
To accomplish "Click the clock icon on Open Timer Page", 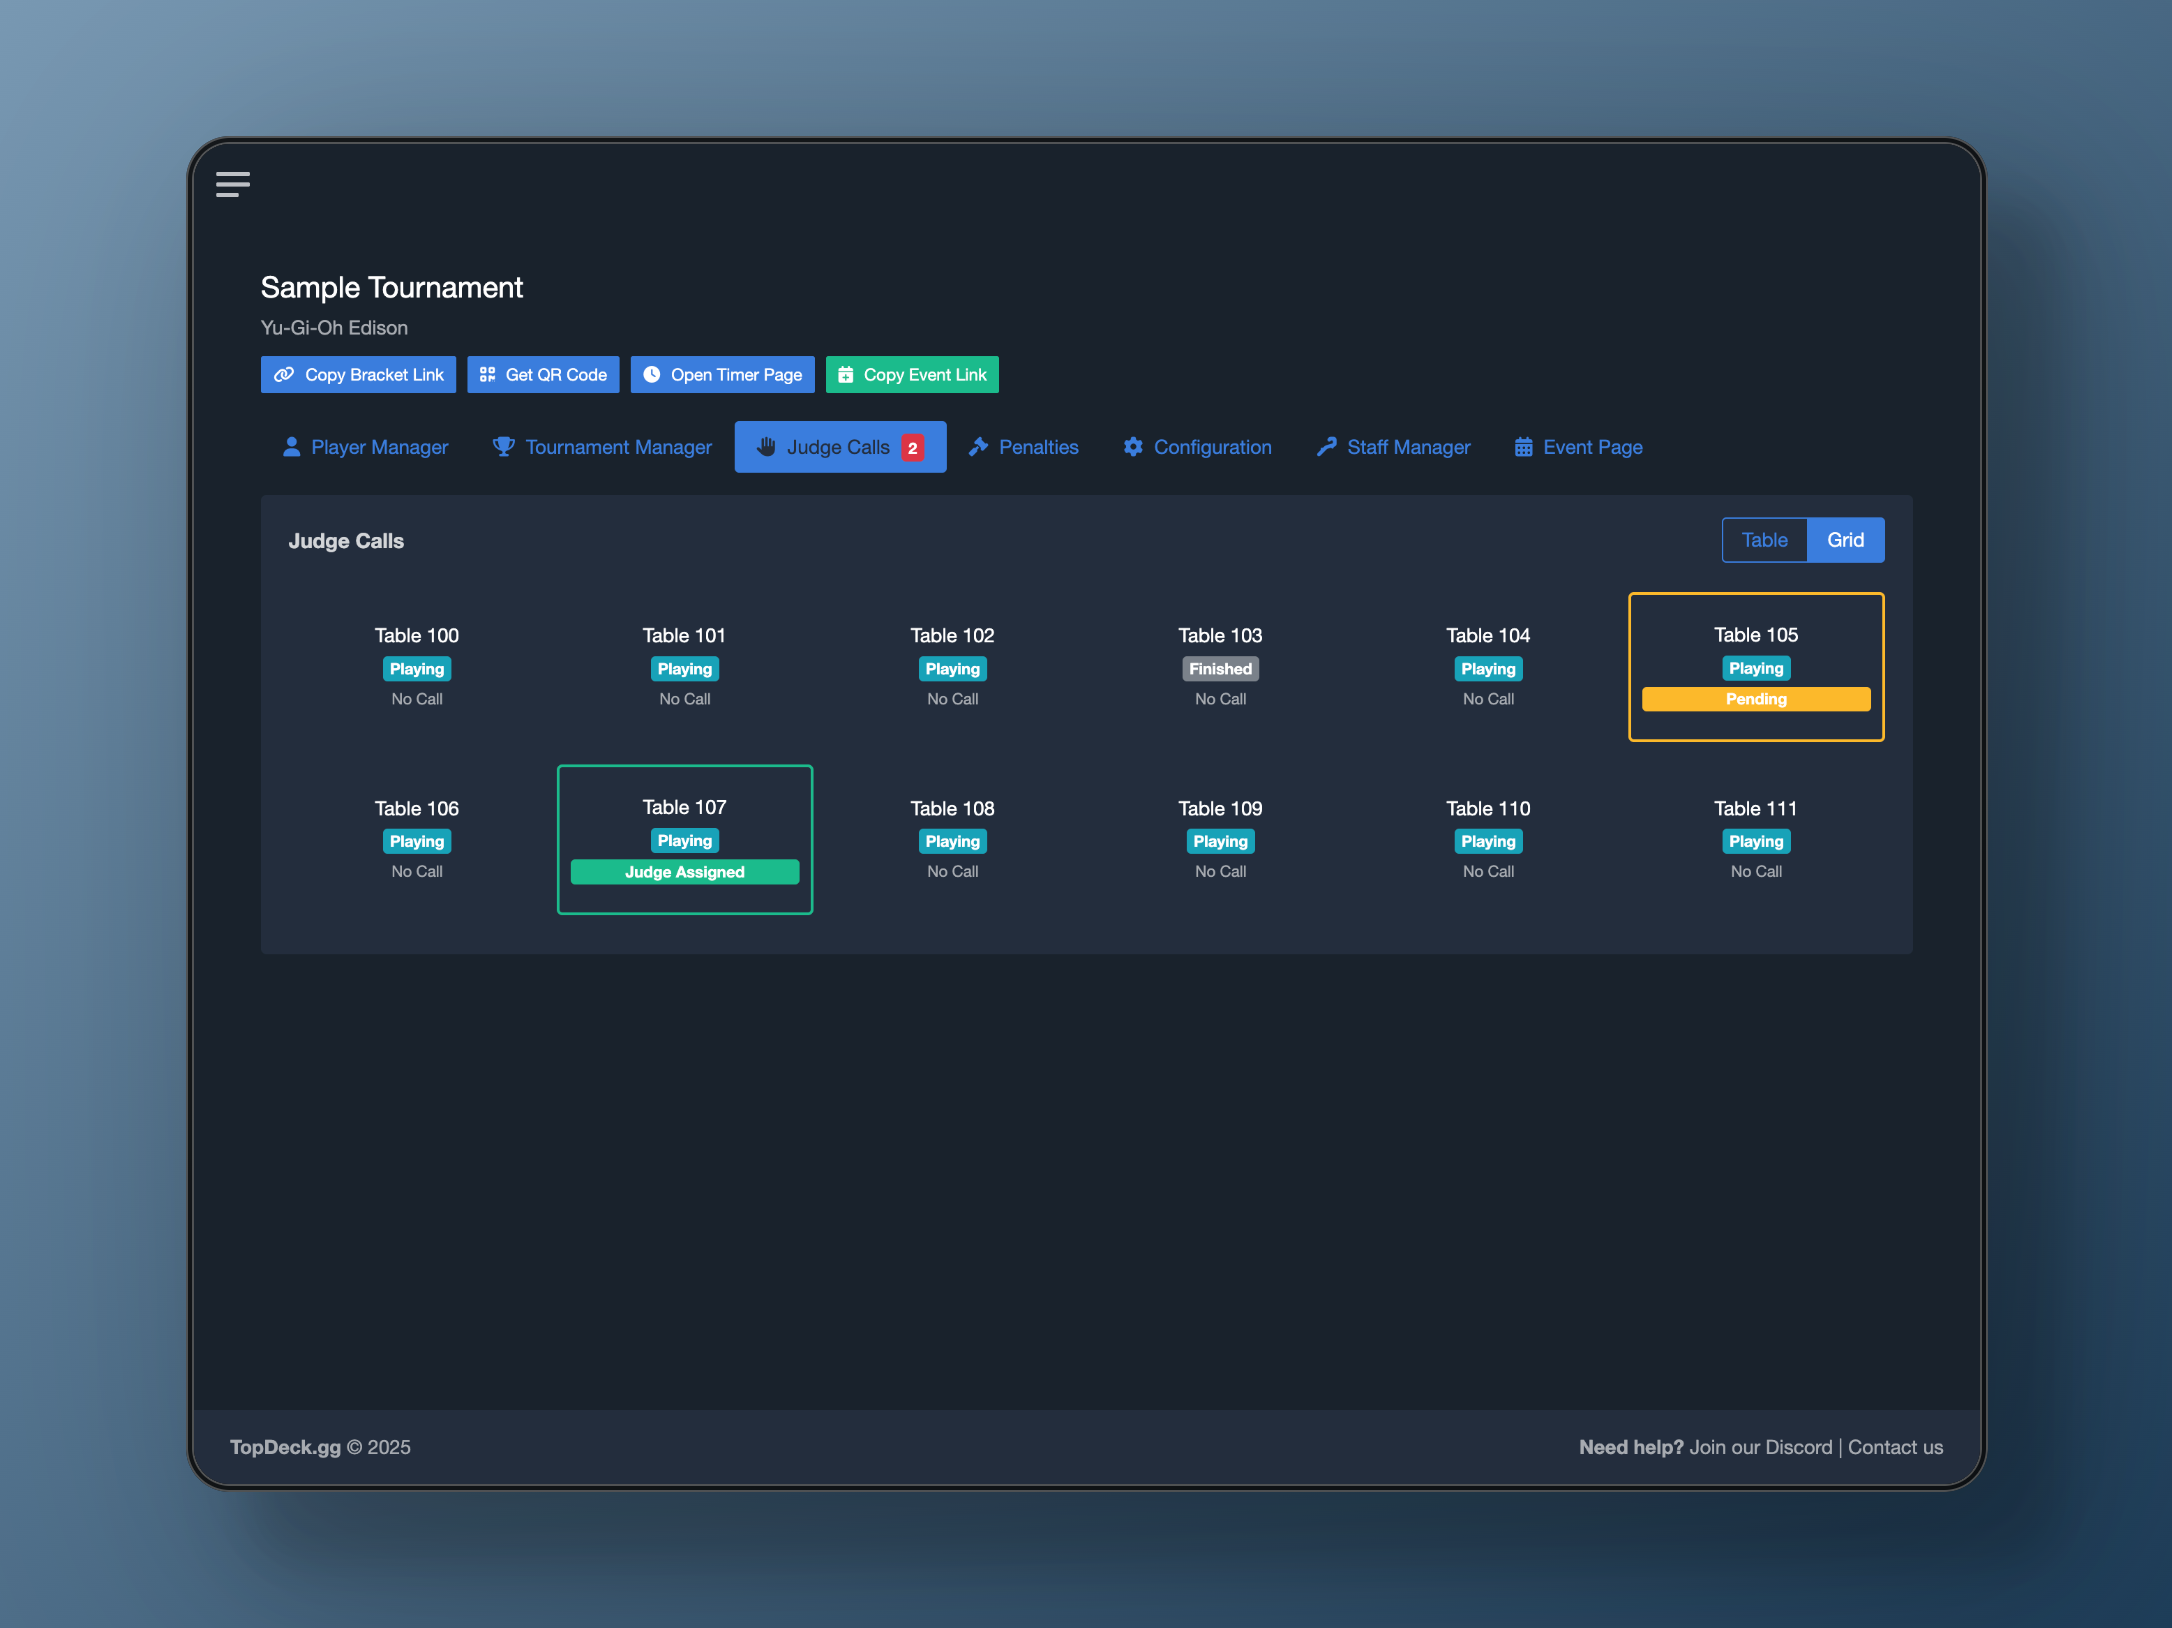I will [x=652, y=374].
